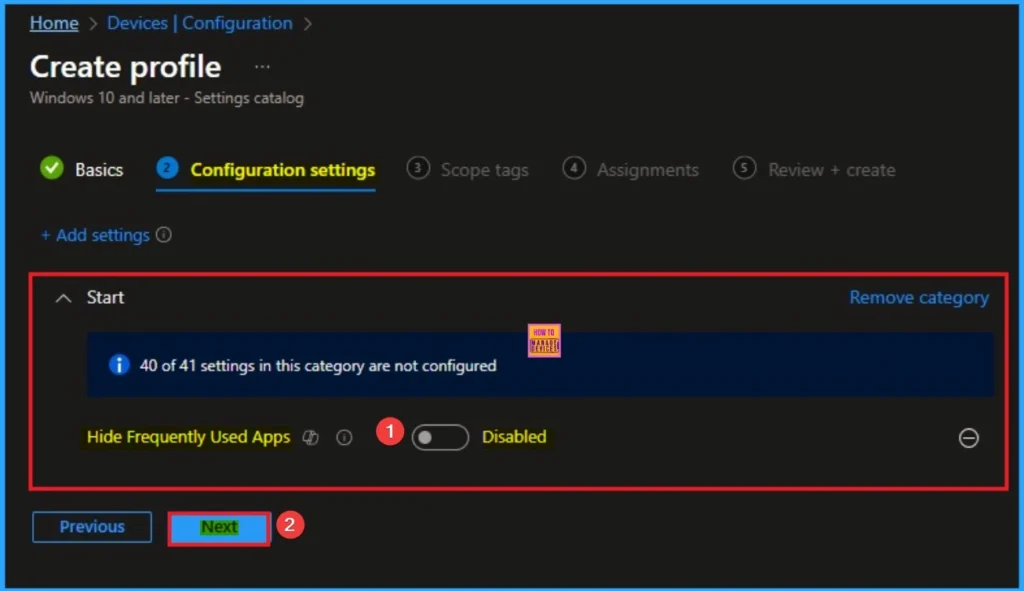Click '40 of 41 settings' banner text
Viewport: 1024px width, 591px height.
coord(318,366)
